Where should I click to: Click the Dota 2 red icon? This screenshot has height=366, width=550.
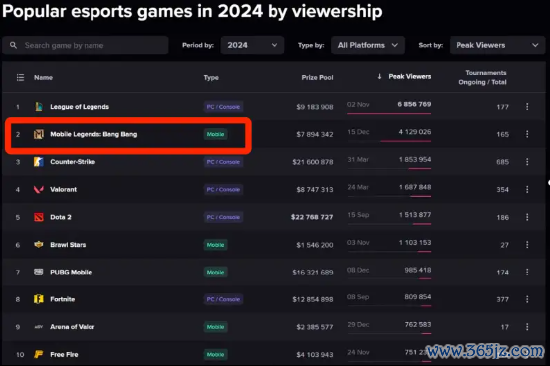(39, 217)
